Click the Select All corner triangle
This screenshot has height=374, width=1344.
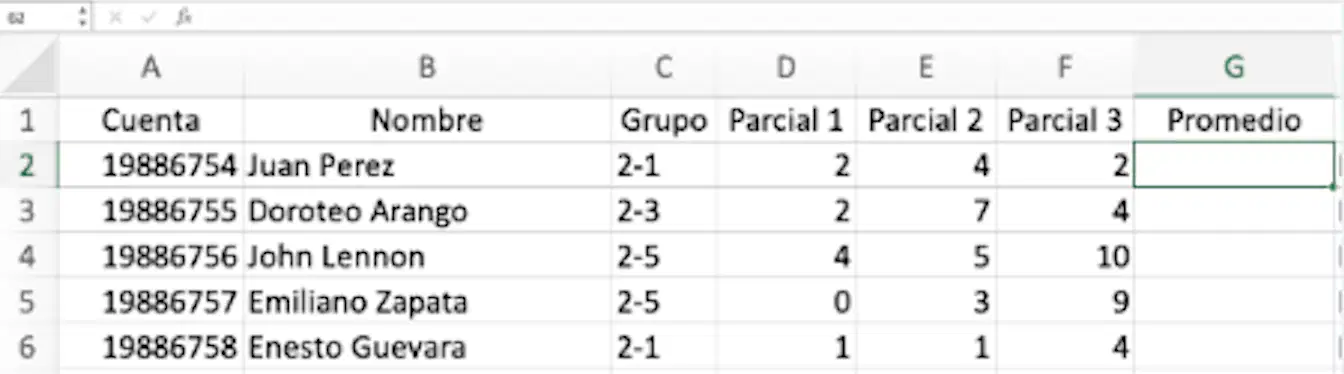29,67
